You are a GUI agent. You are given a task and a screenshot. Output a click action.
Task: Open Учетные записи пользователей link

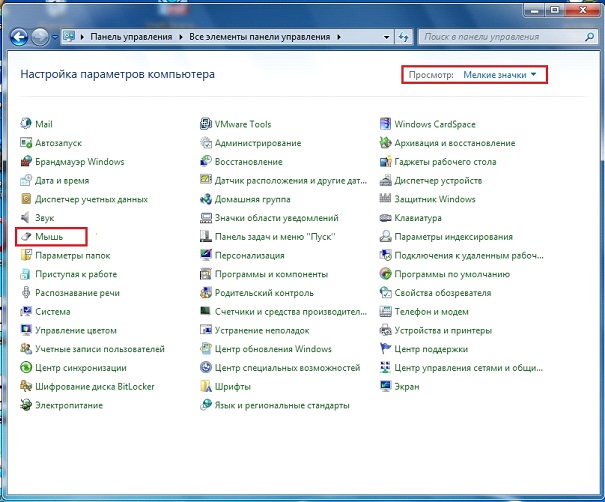click(100, 349)
